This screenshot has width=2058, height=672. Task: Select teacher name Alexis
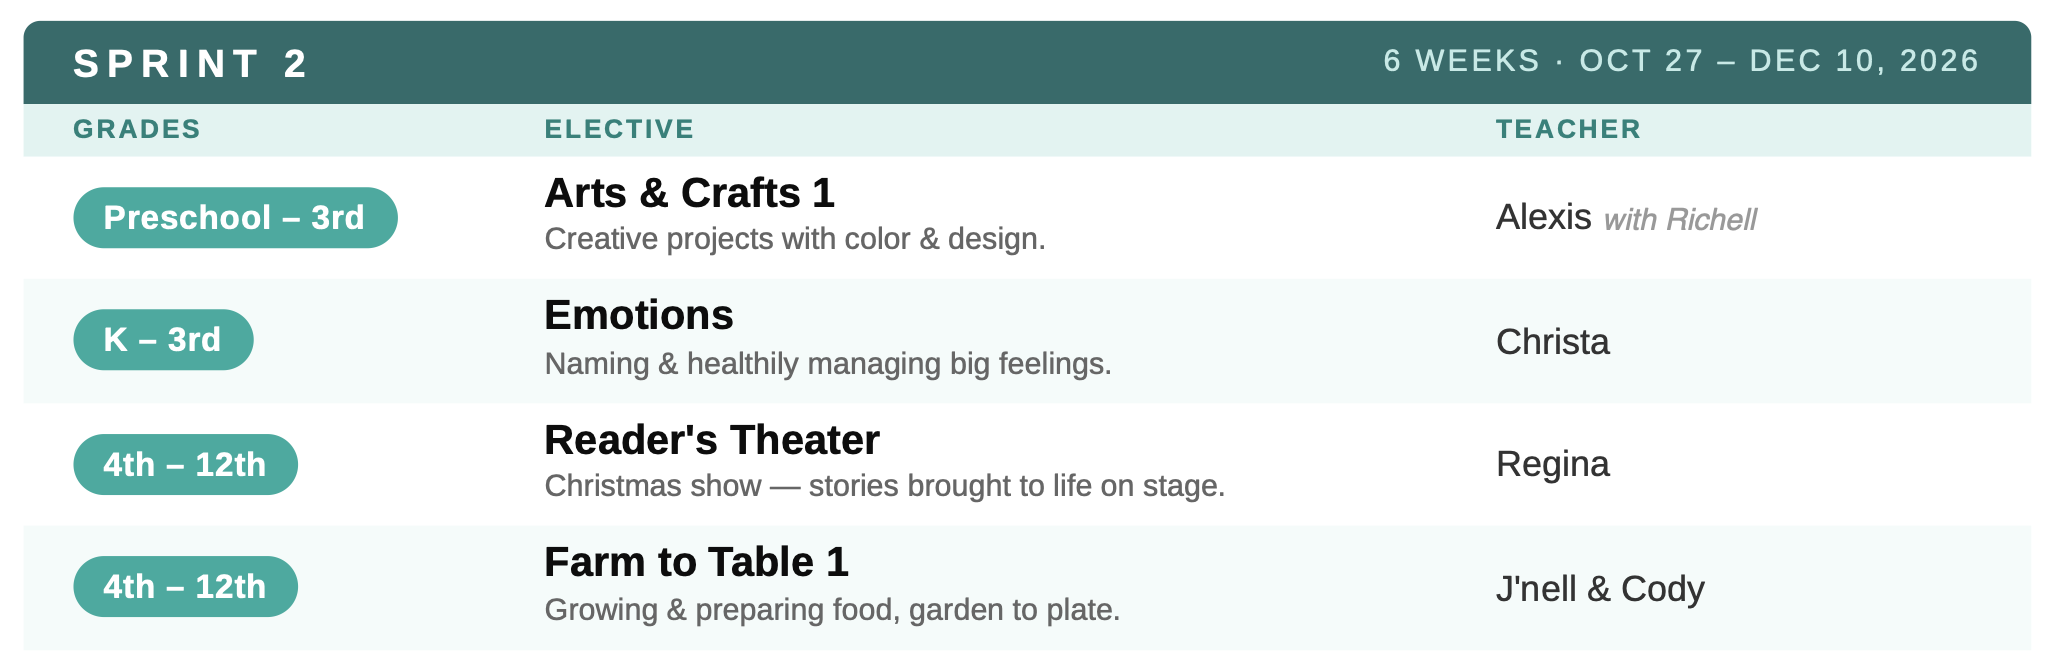tap(1543, 217)
